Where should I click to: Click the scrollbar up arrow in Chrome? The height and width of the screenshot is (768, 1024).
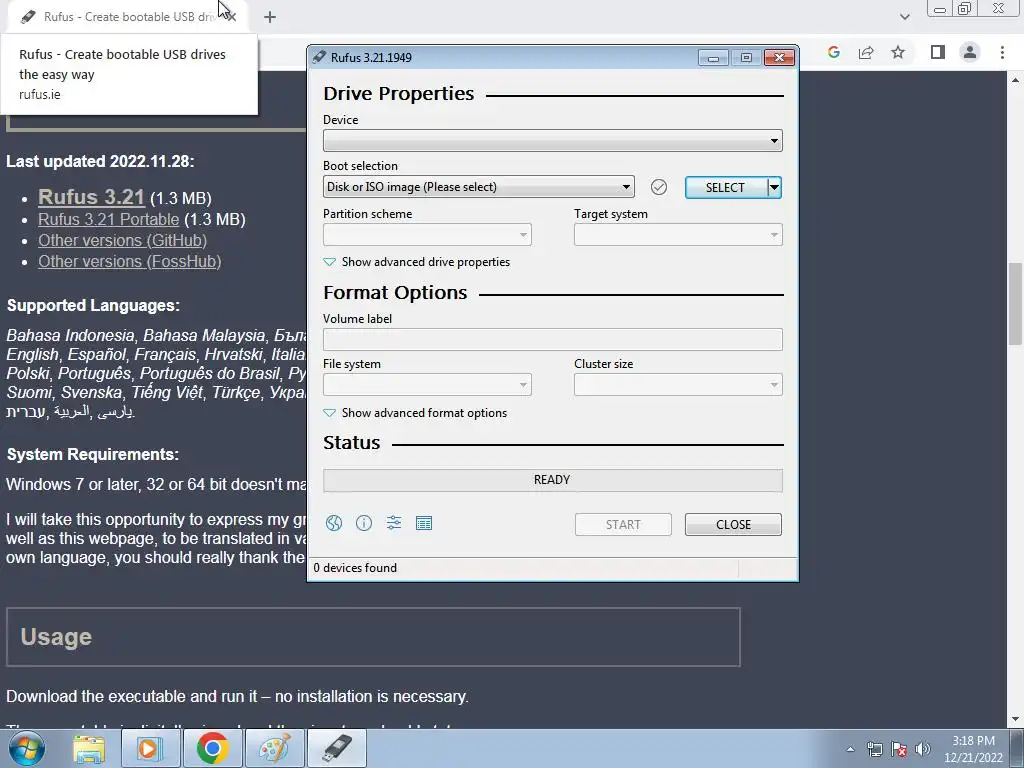(x=1016, y=80)
